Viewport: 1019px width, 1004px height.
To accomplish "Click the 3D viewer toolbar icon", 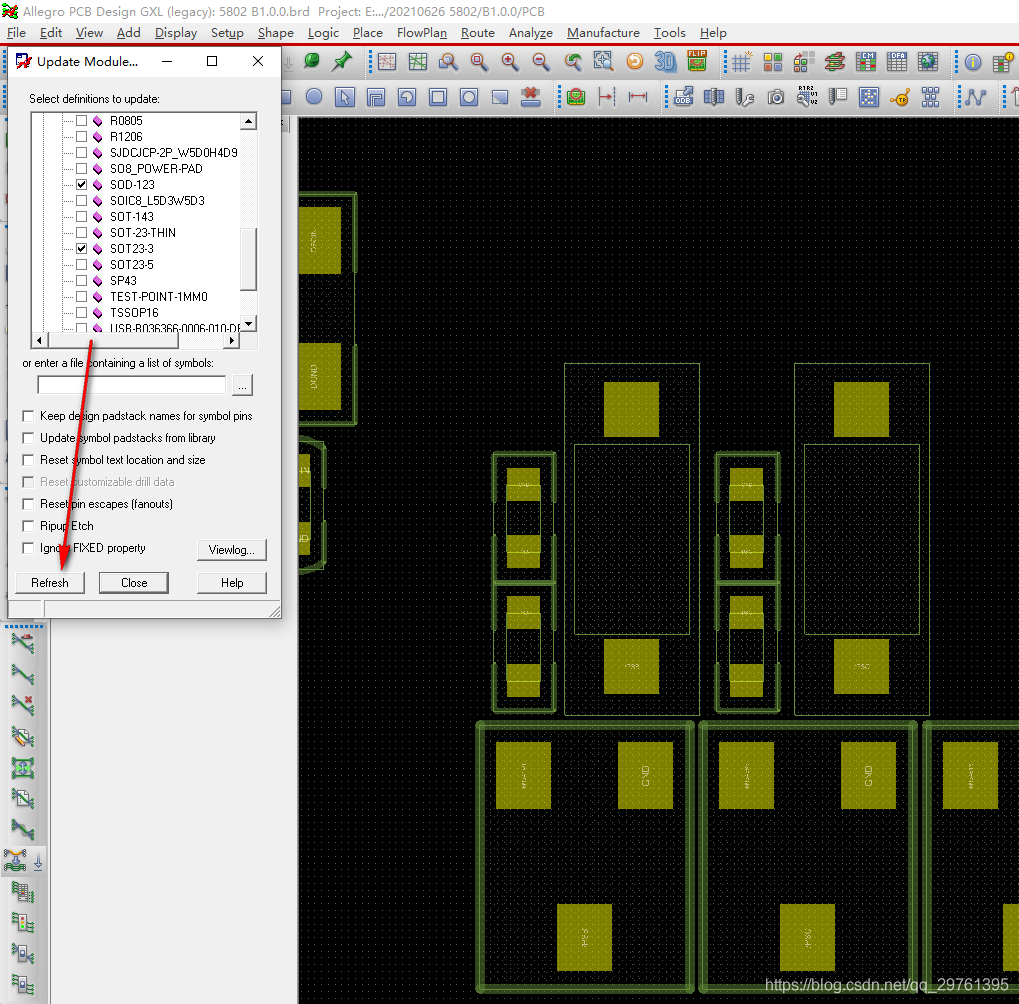I will tap(665, 62).
